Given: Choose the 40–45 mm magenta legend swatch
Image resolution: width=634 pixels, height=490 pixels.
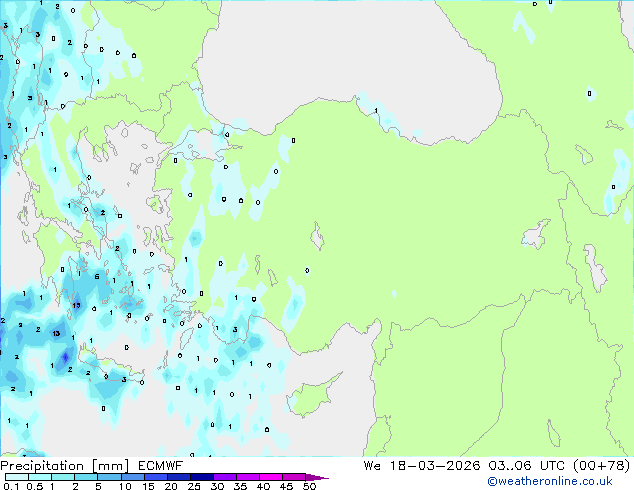Looking at the screenshot, I should click(x=271, y=477).
